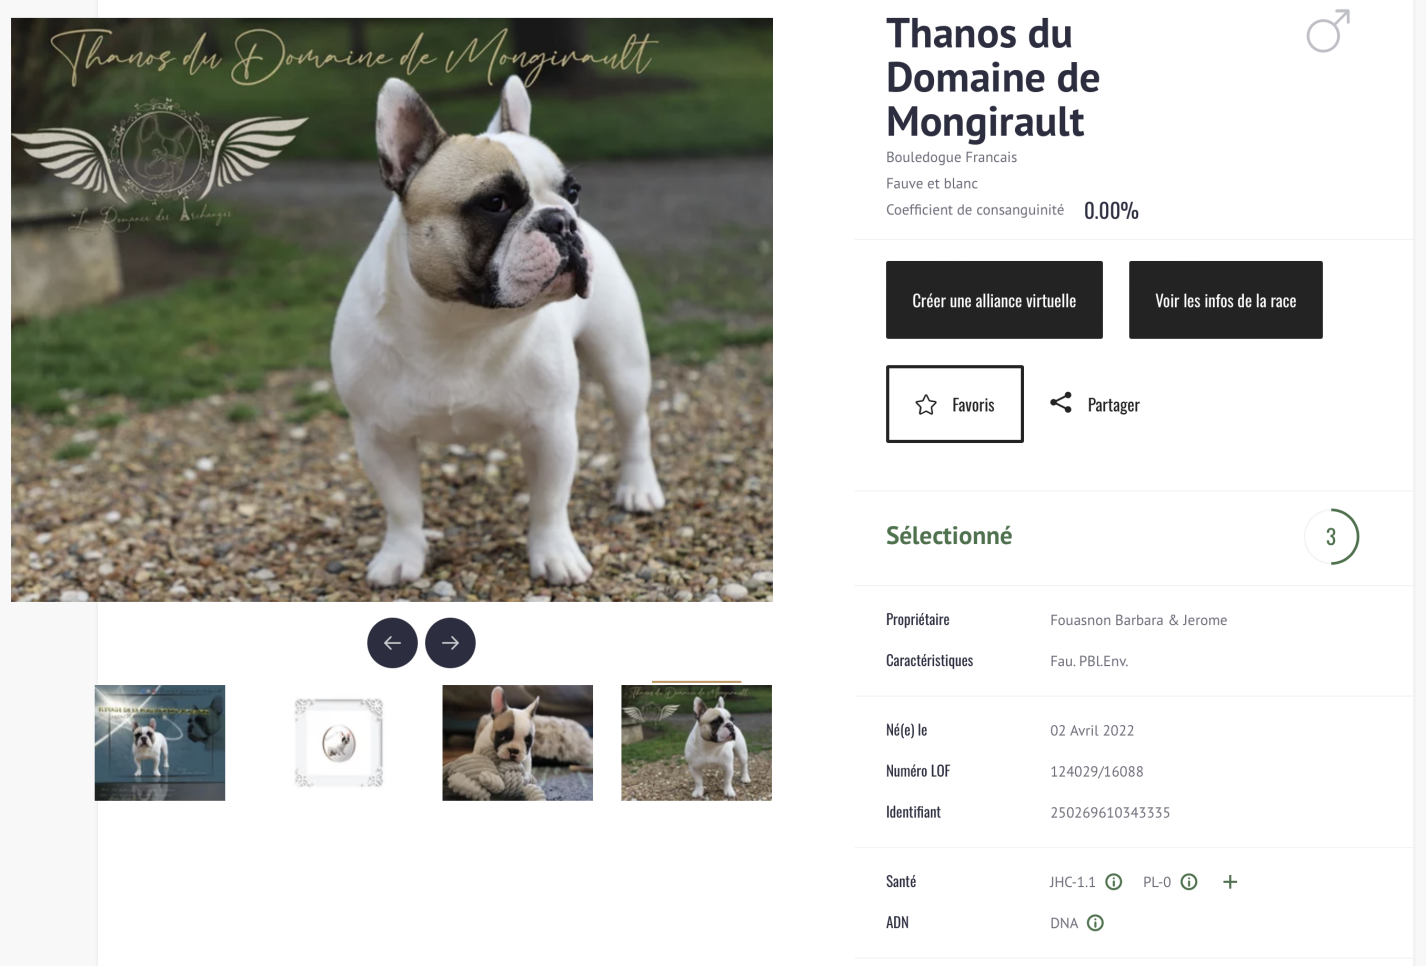The image size is (1426, 966).
Task: Click the star icon in Favoris
Action: pyautogui.click(x=926, y=405)
